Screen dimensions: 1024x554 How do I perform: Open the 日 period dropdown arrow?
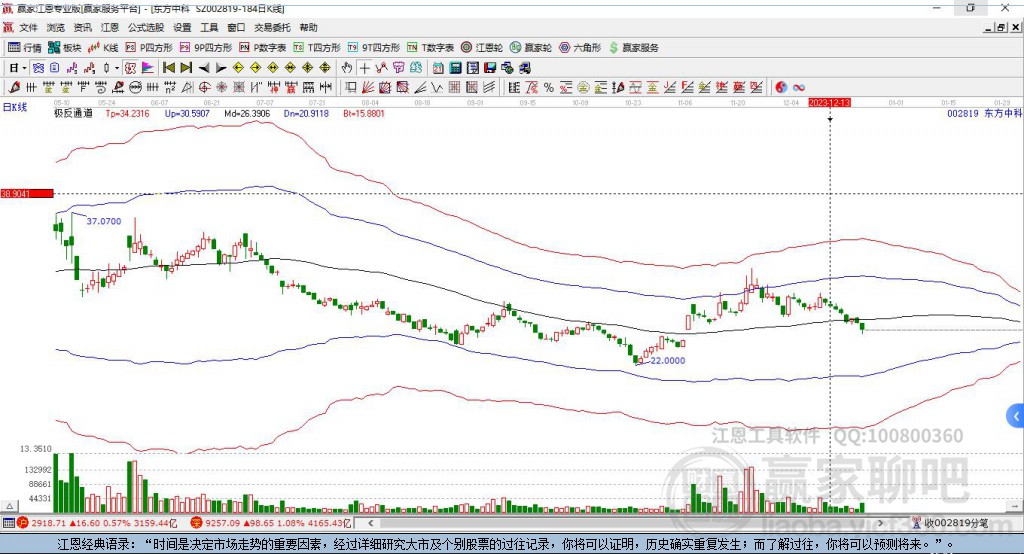tap(24, 68)
